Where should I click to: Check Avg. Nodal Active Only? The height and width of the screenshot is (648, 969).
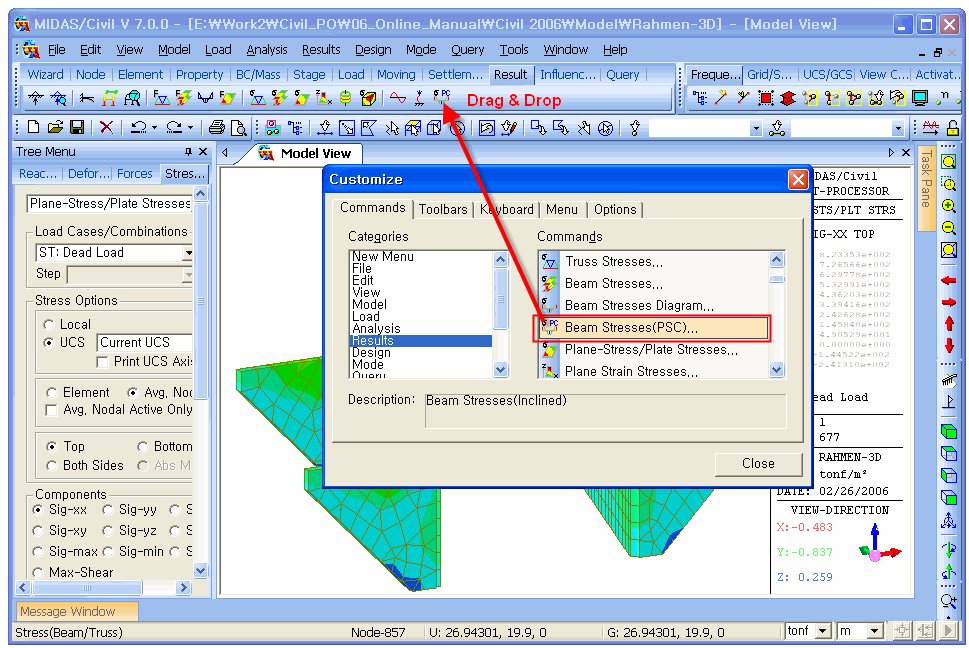pyautogui.click(x=52, y=410)
